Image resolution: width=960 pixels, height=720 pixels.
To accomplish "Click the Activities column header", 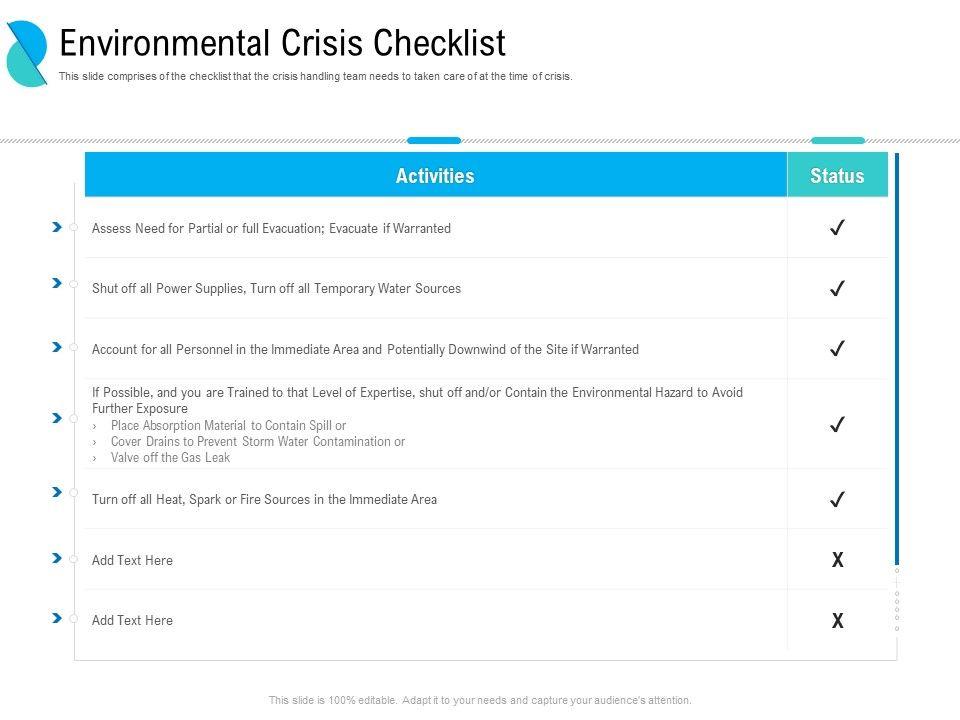I will pyautogui.click(x=435, y=176).
